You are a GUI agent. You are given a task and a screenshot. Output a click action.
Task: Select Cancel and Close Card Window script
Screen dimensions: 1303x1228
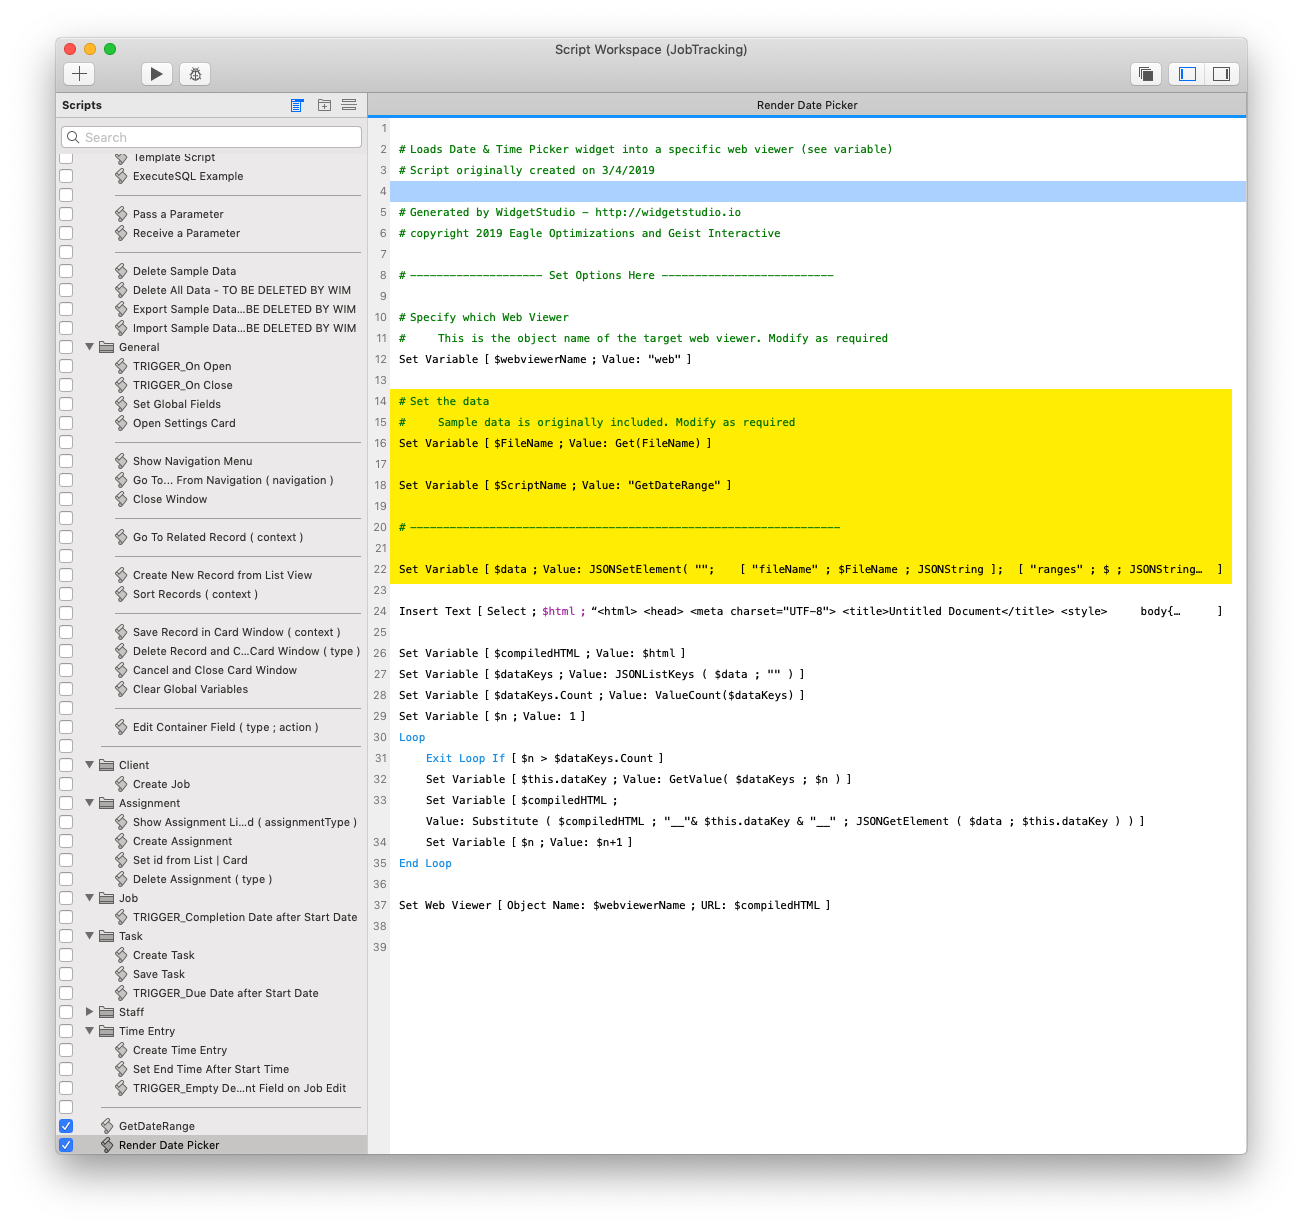[215, 670]
